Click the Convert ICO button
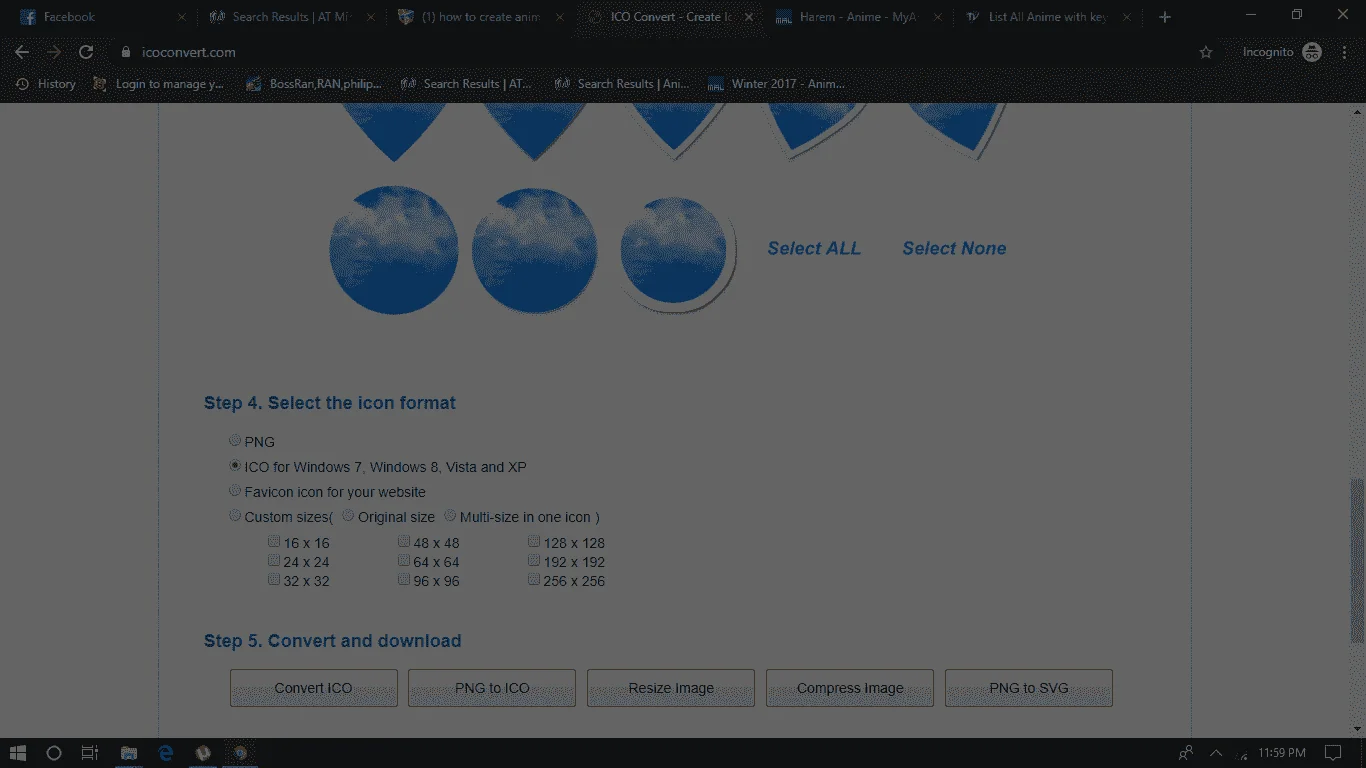1366x768 pixels. [314, 688]
